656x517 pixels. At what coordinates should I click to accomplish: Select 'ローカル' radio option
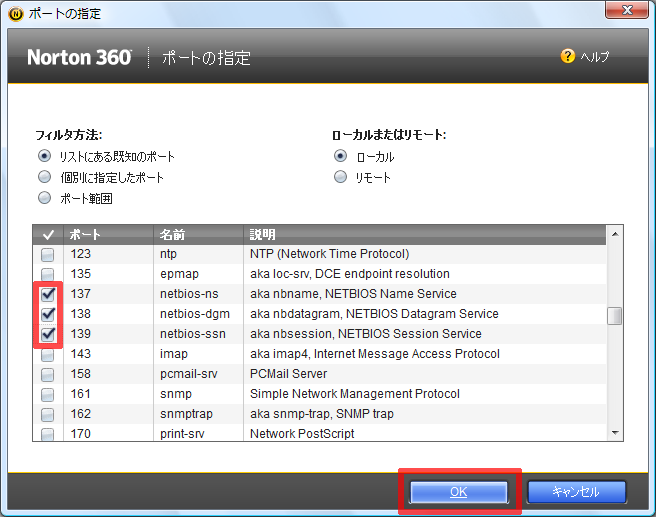click(x=341, y=156)
